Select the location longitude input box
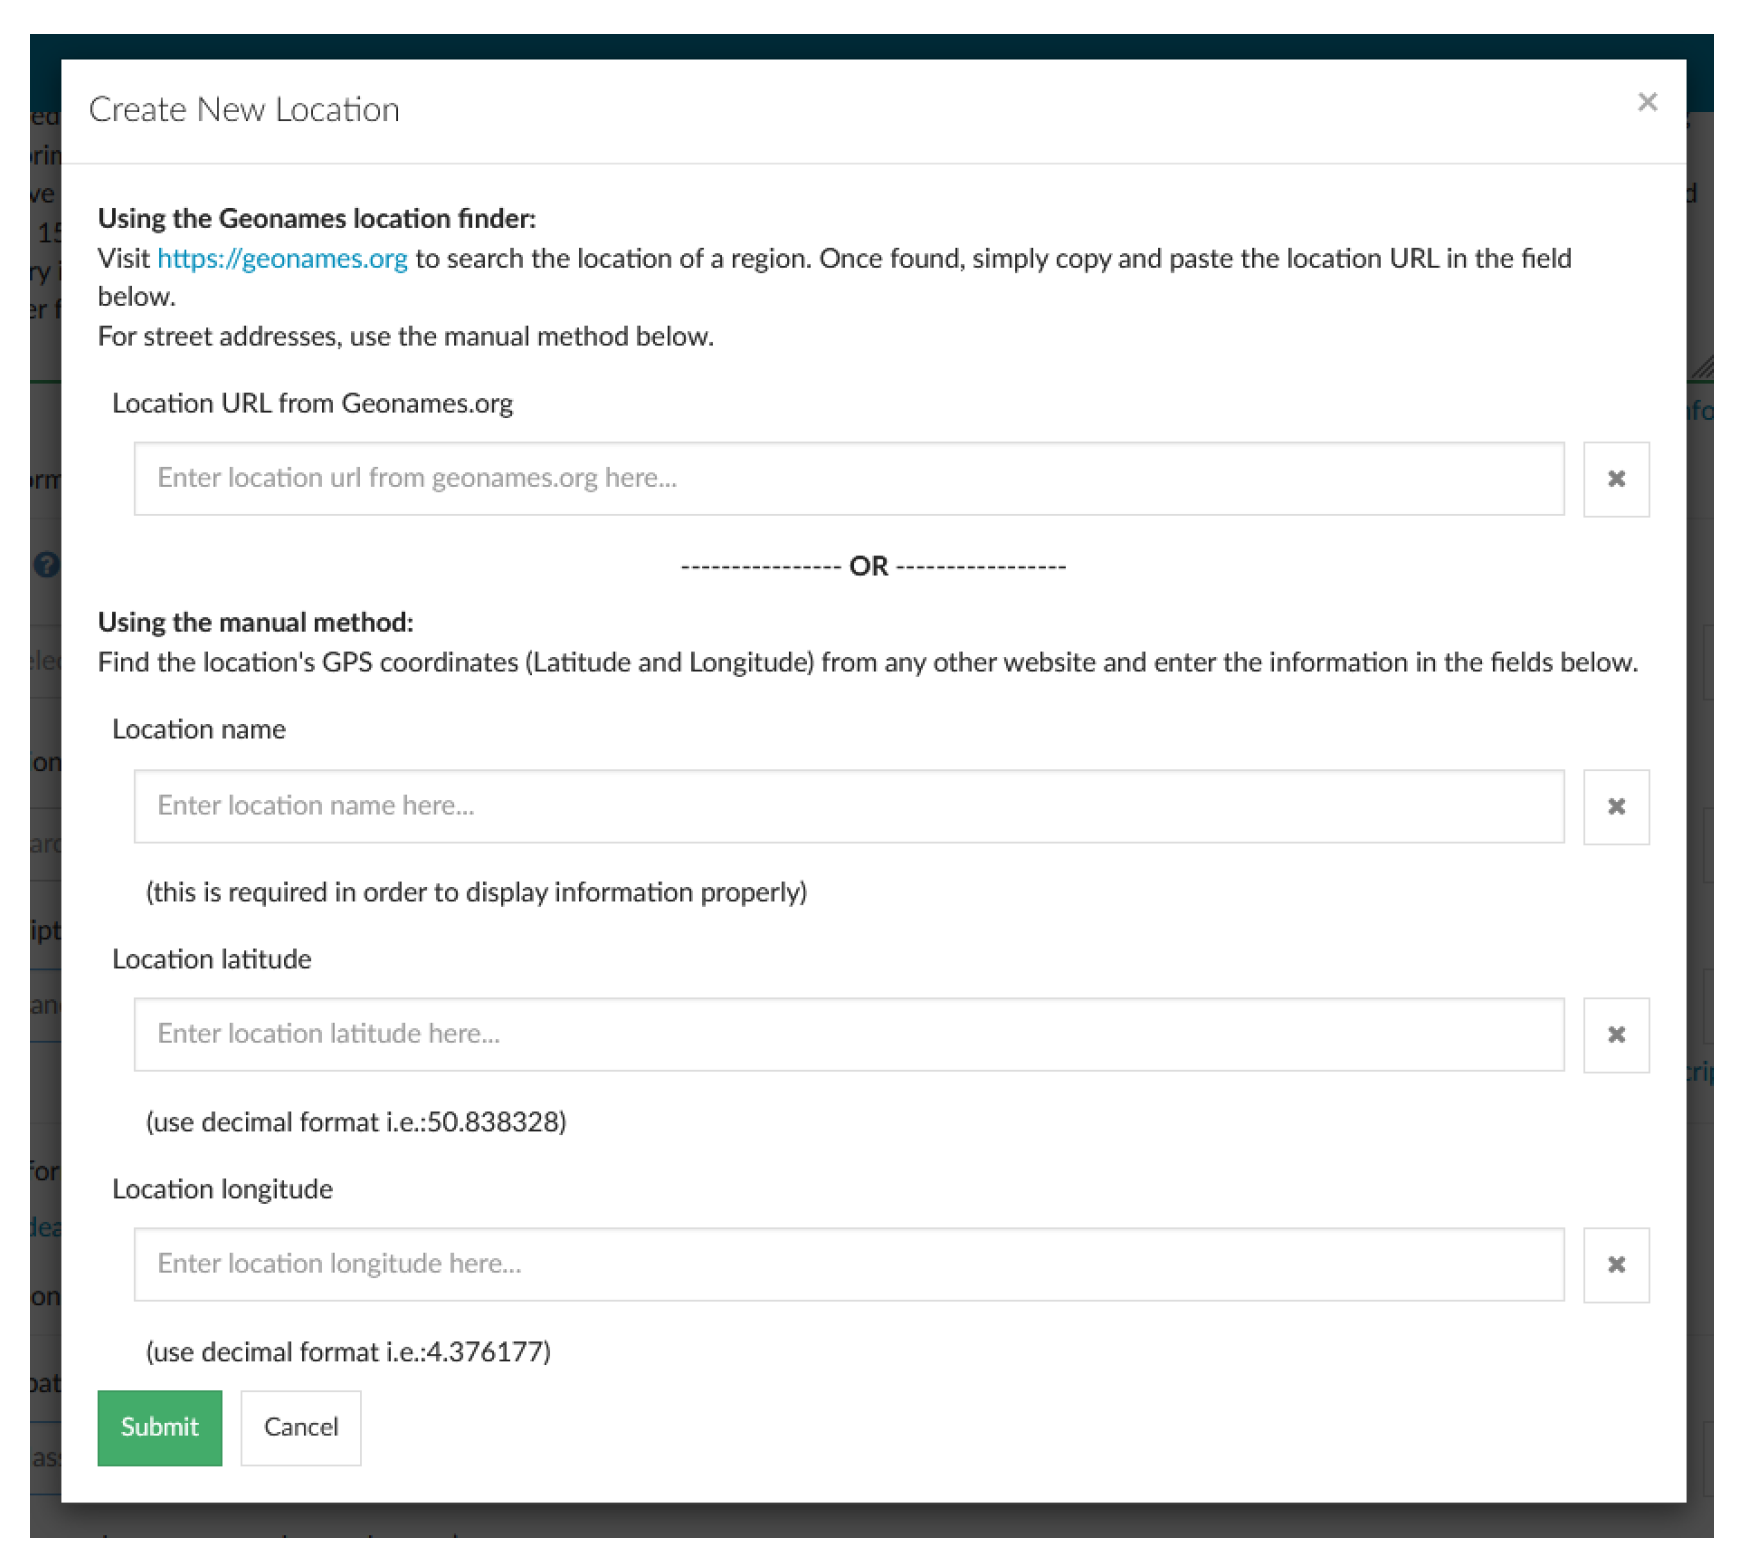 (848, 1264)
